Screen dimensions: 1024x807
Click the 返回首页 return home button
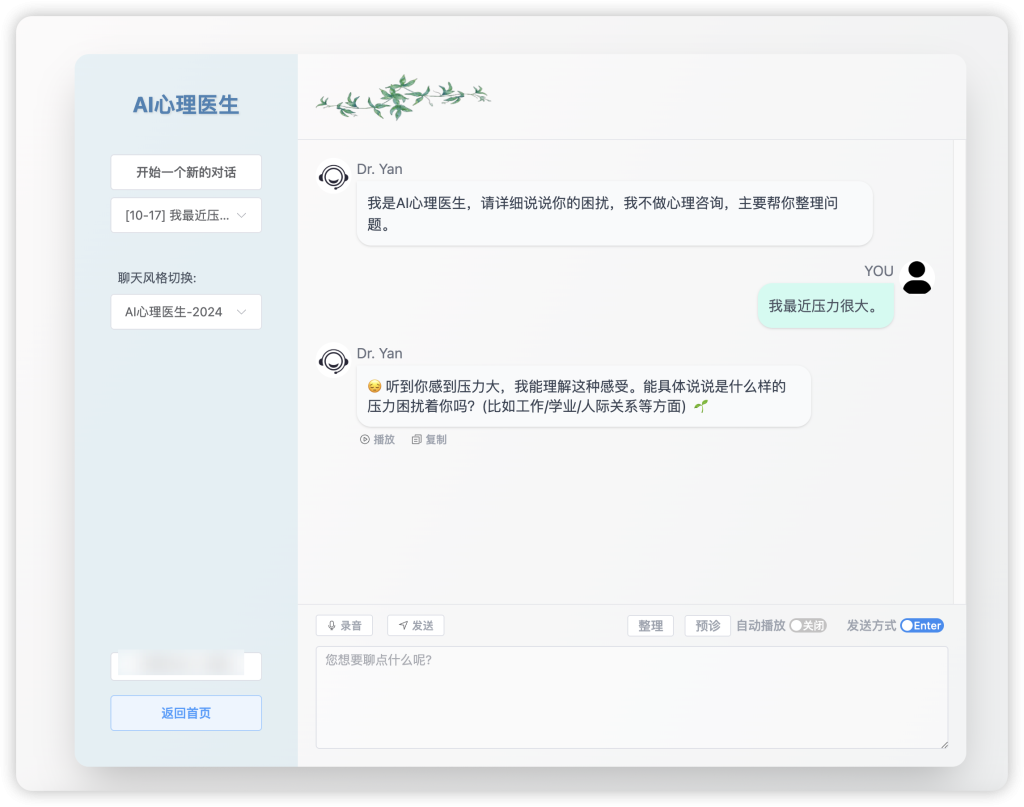tap(186, 713)
